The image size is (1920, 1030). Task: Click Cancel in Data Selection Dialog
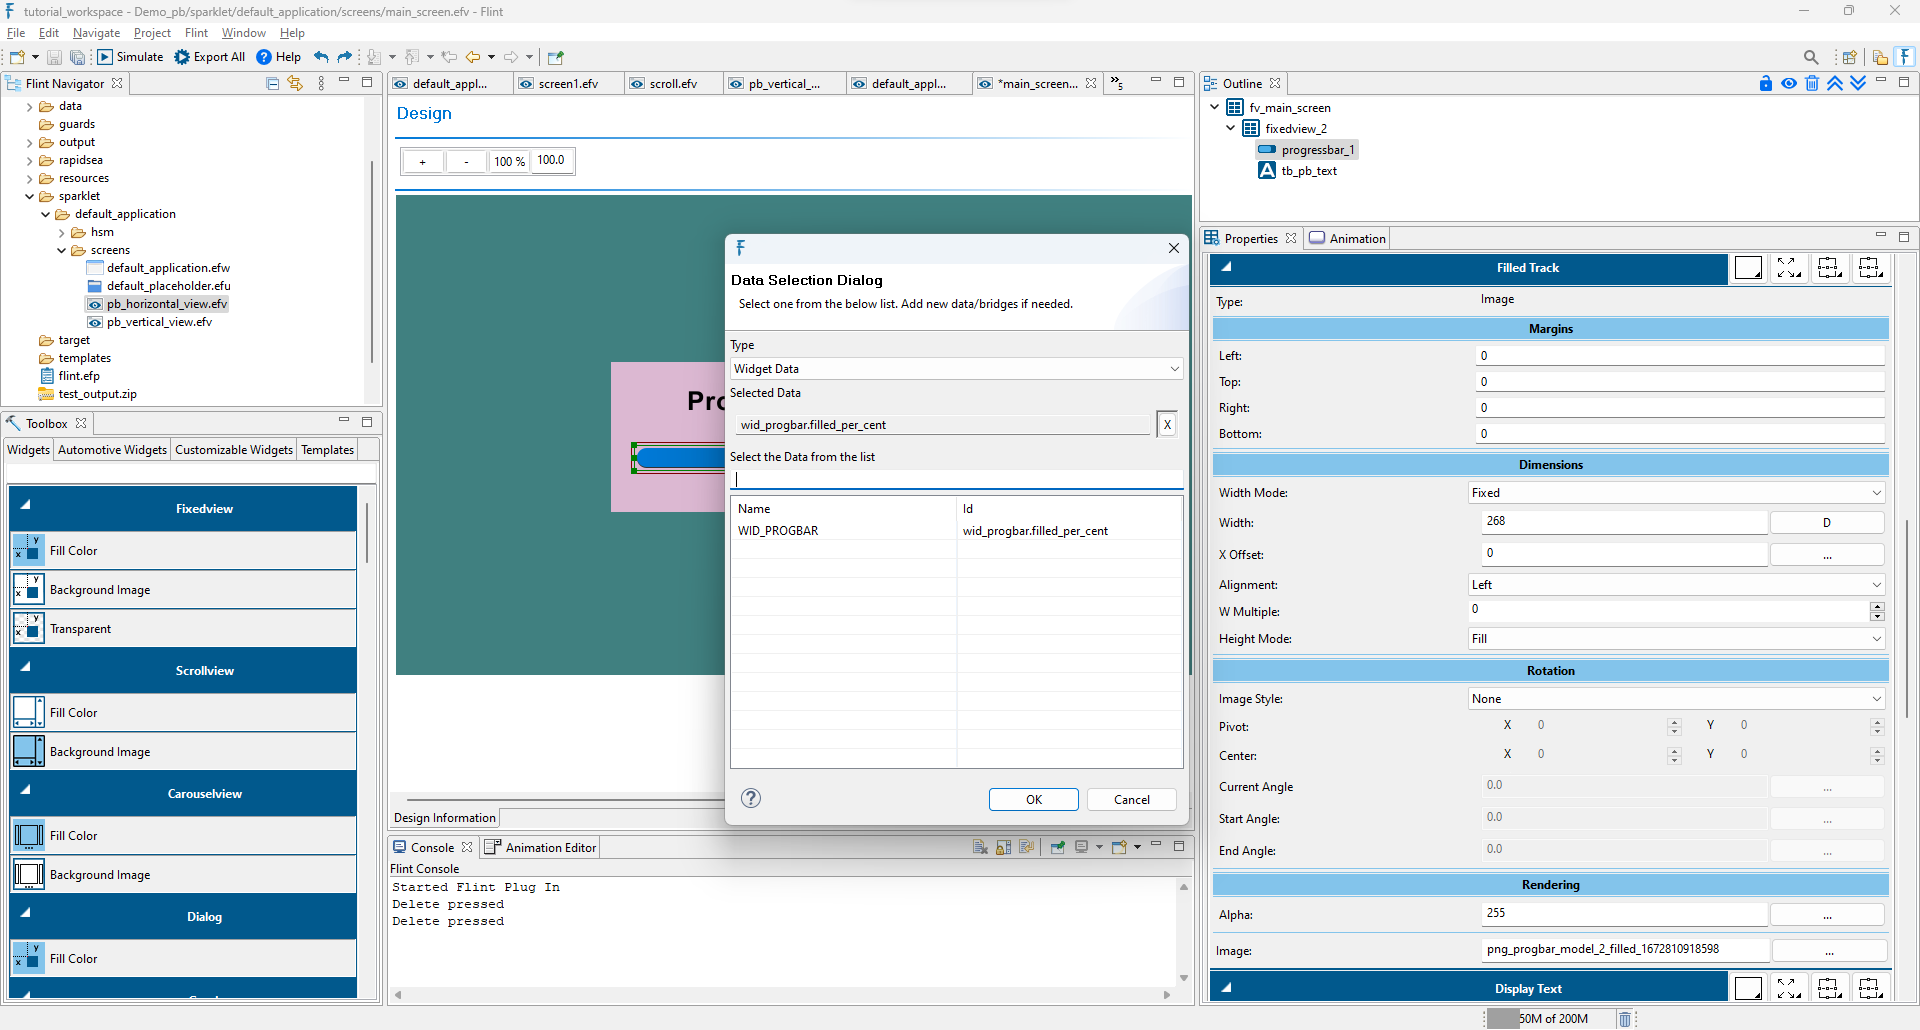pos(1131,800)
